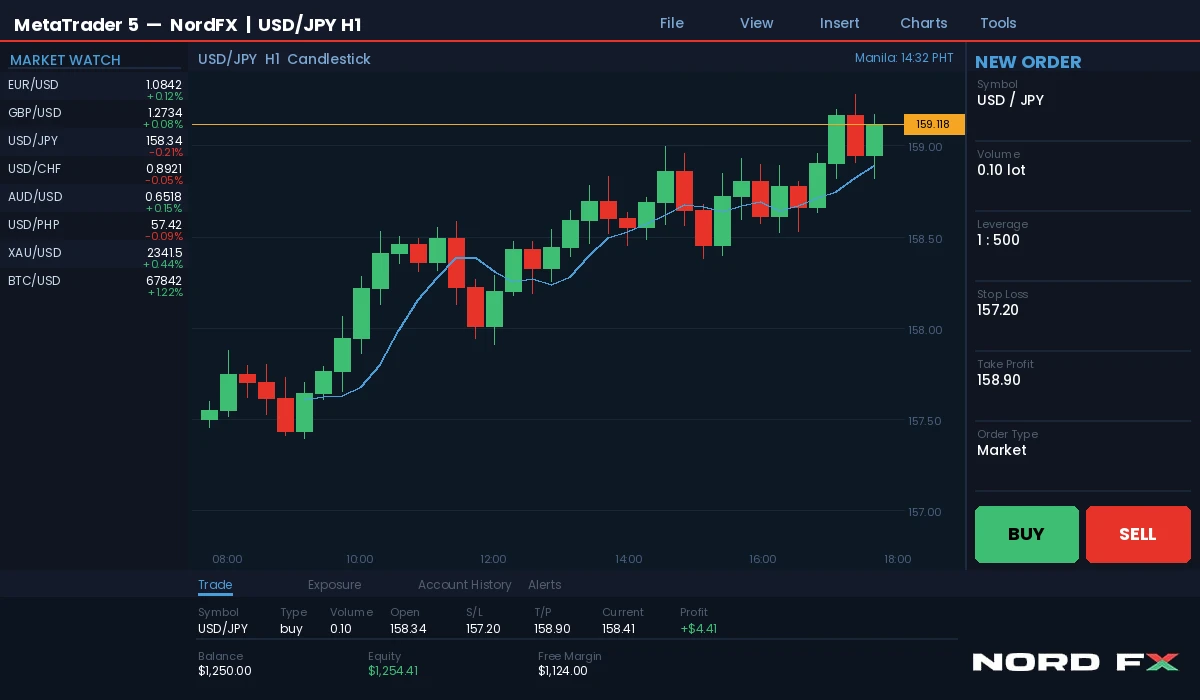Viewport: 1200px width, 700px height.
Task: Click the open trade Type cell buy
Action: pyautogui.click(x=291, y=629)
